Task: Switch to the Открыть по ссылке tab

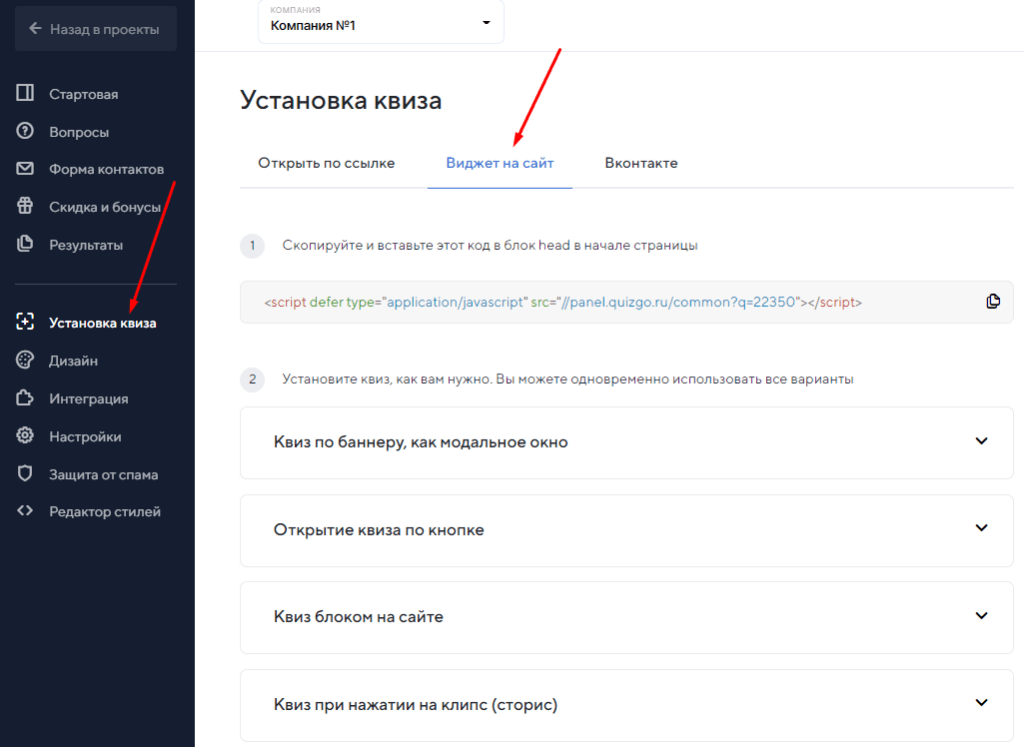Action: pos(326,163)
